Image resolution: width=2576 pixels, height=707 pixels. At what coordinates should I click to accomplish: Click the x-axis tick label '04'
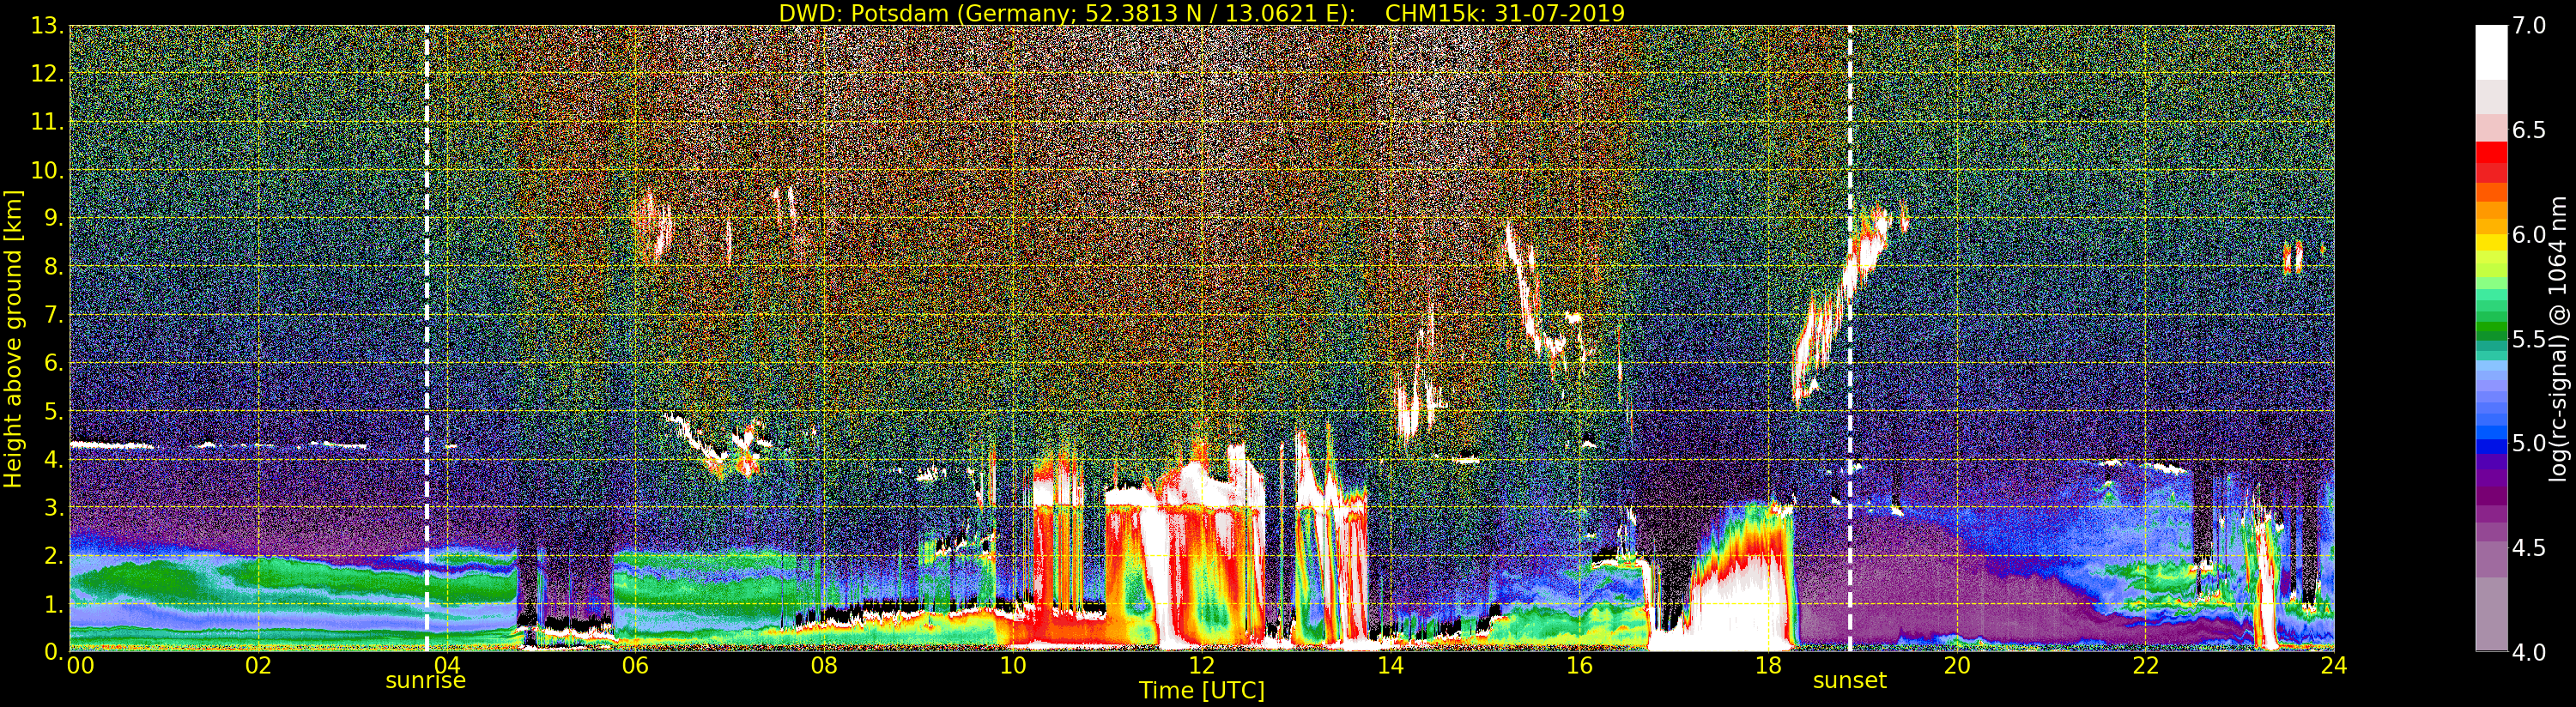[x=447, y=666]
